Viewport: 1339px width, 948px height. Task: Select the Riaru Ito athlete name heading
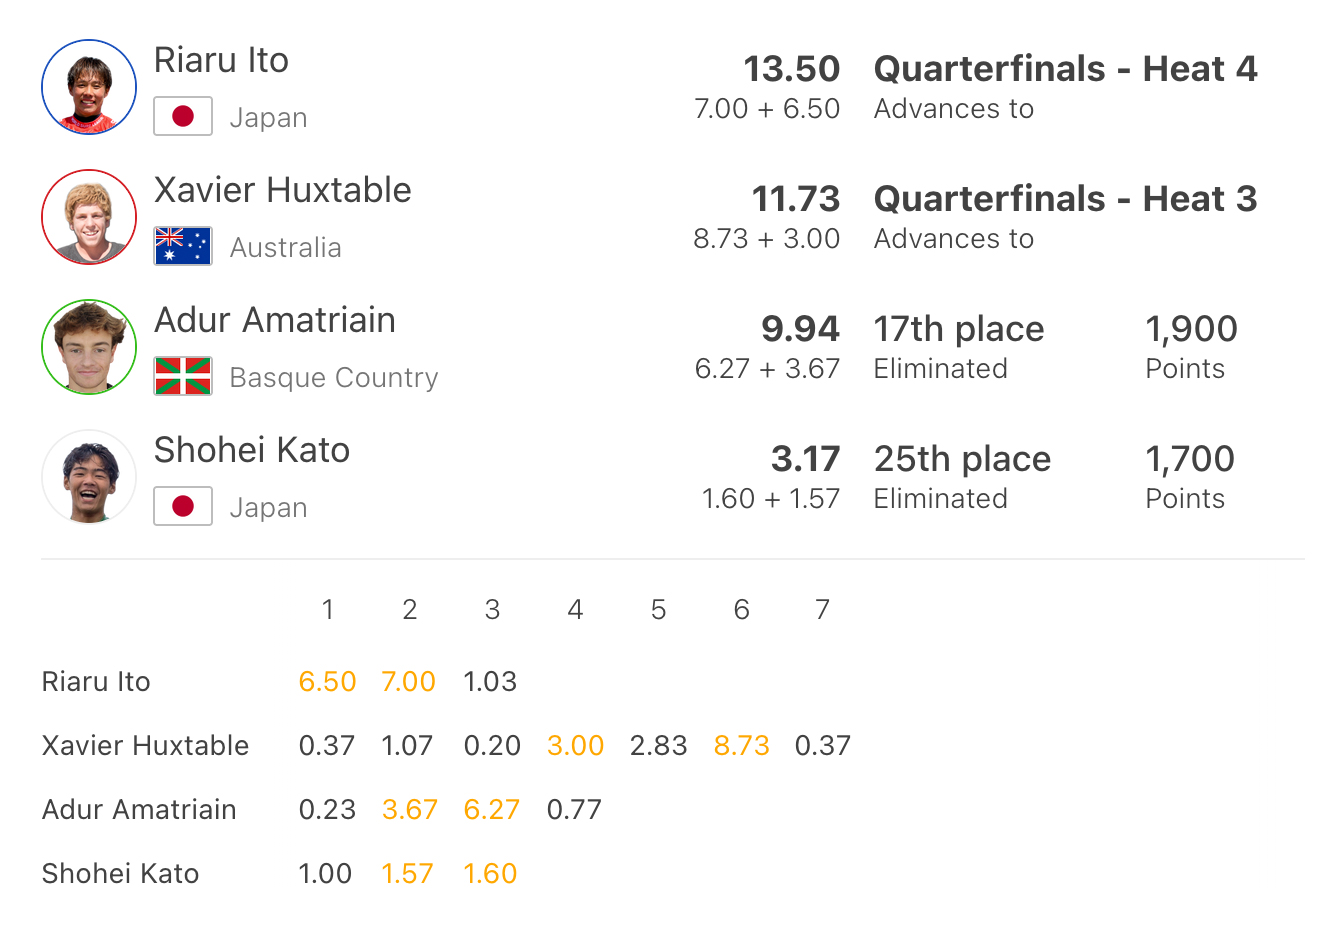point(221,60)
